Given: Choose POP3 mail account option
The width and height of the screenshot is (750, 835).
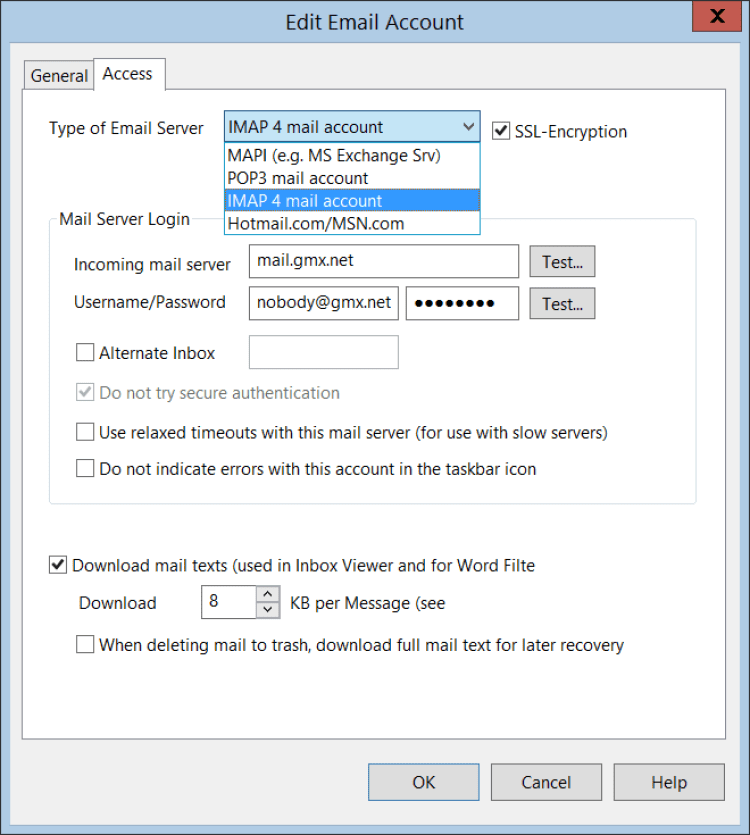Looking at the screenshot, I should 352,178.
